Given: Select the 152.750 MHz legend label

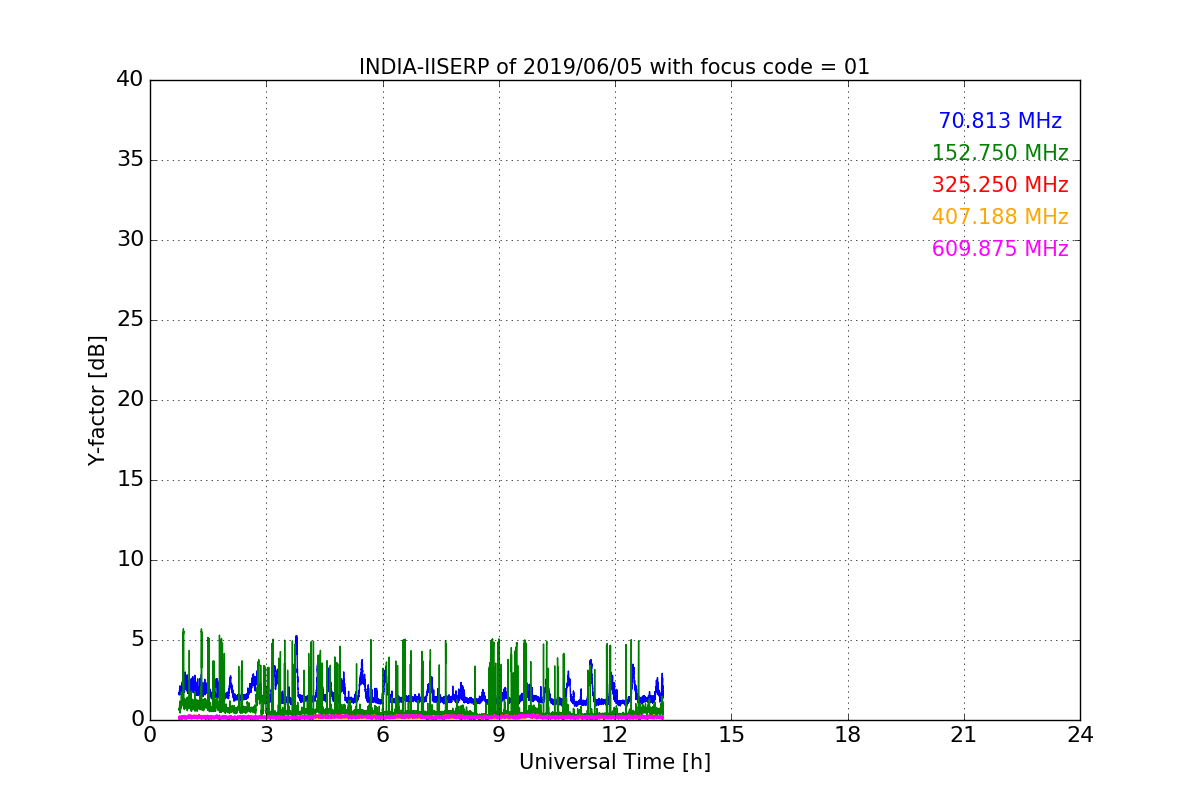Looking at the screenshot, I should [x=1000, y=153].
